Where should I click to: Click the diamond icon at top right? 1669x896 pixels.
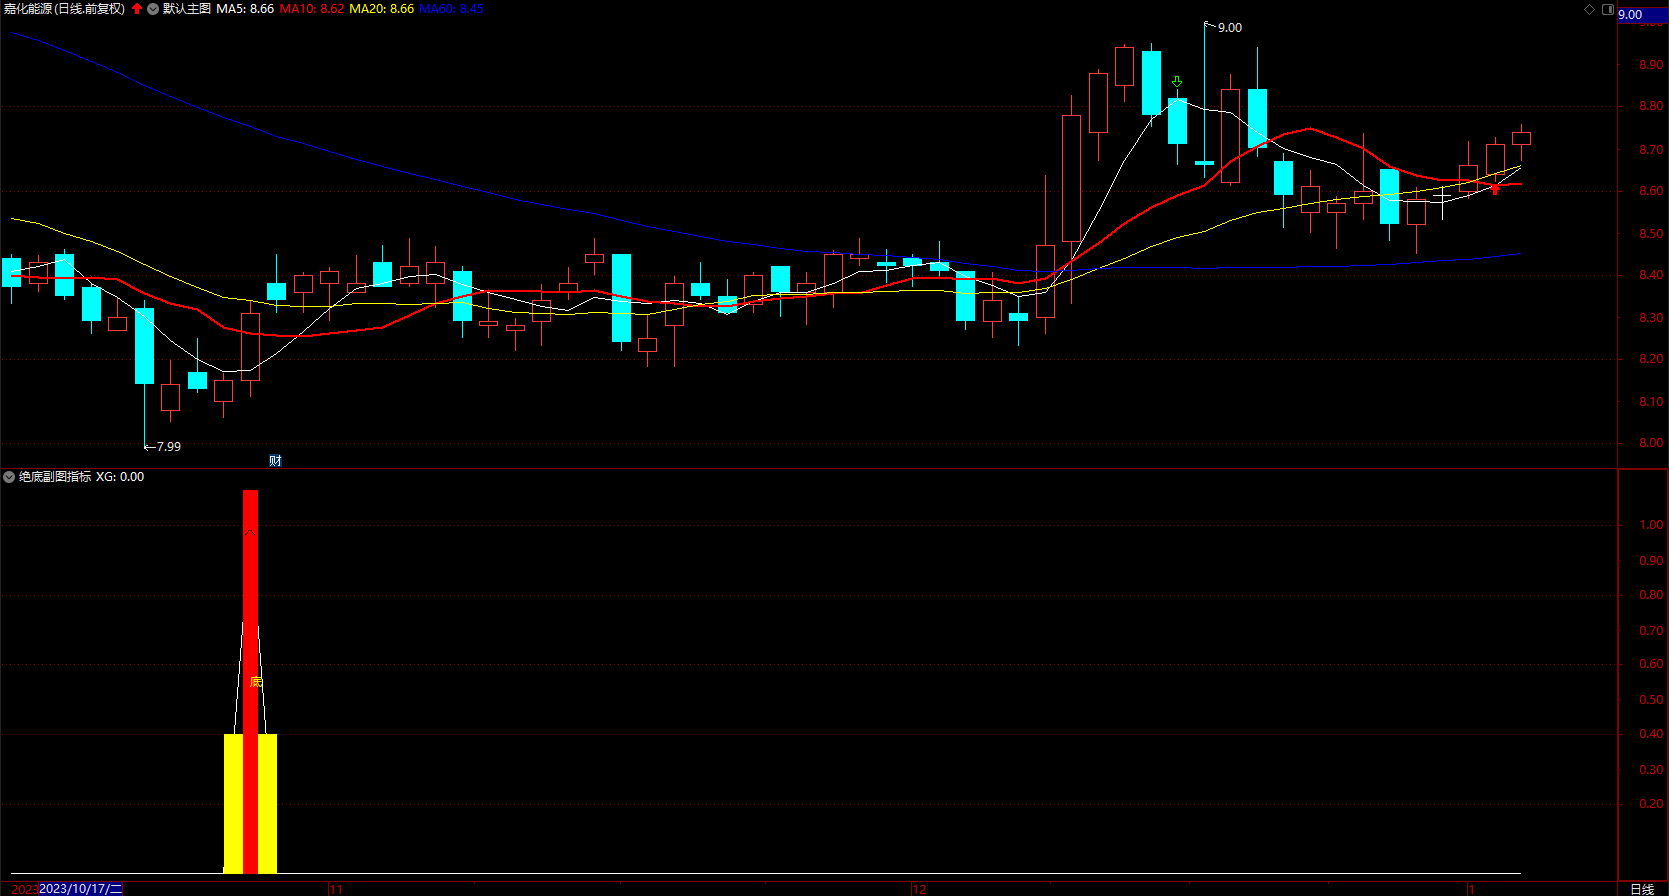tap(1590, 9)
